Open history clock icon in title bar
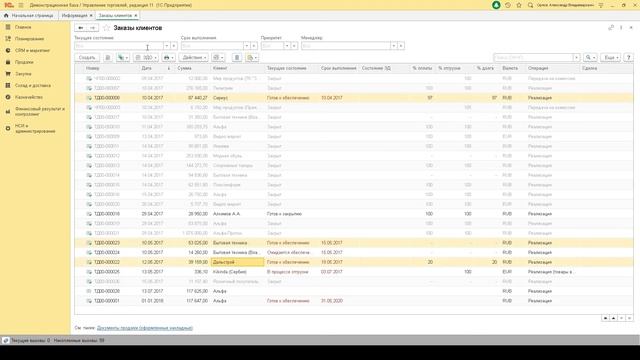Image resolution: width=640 pixels, height=360 pixels. [x=508, y=5]
